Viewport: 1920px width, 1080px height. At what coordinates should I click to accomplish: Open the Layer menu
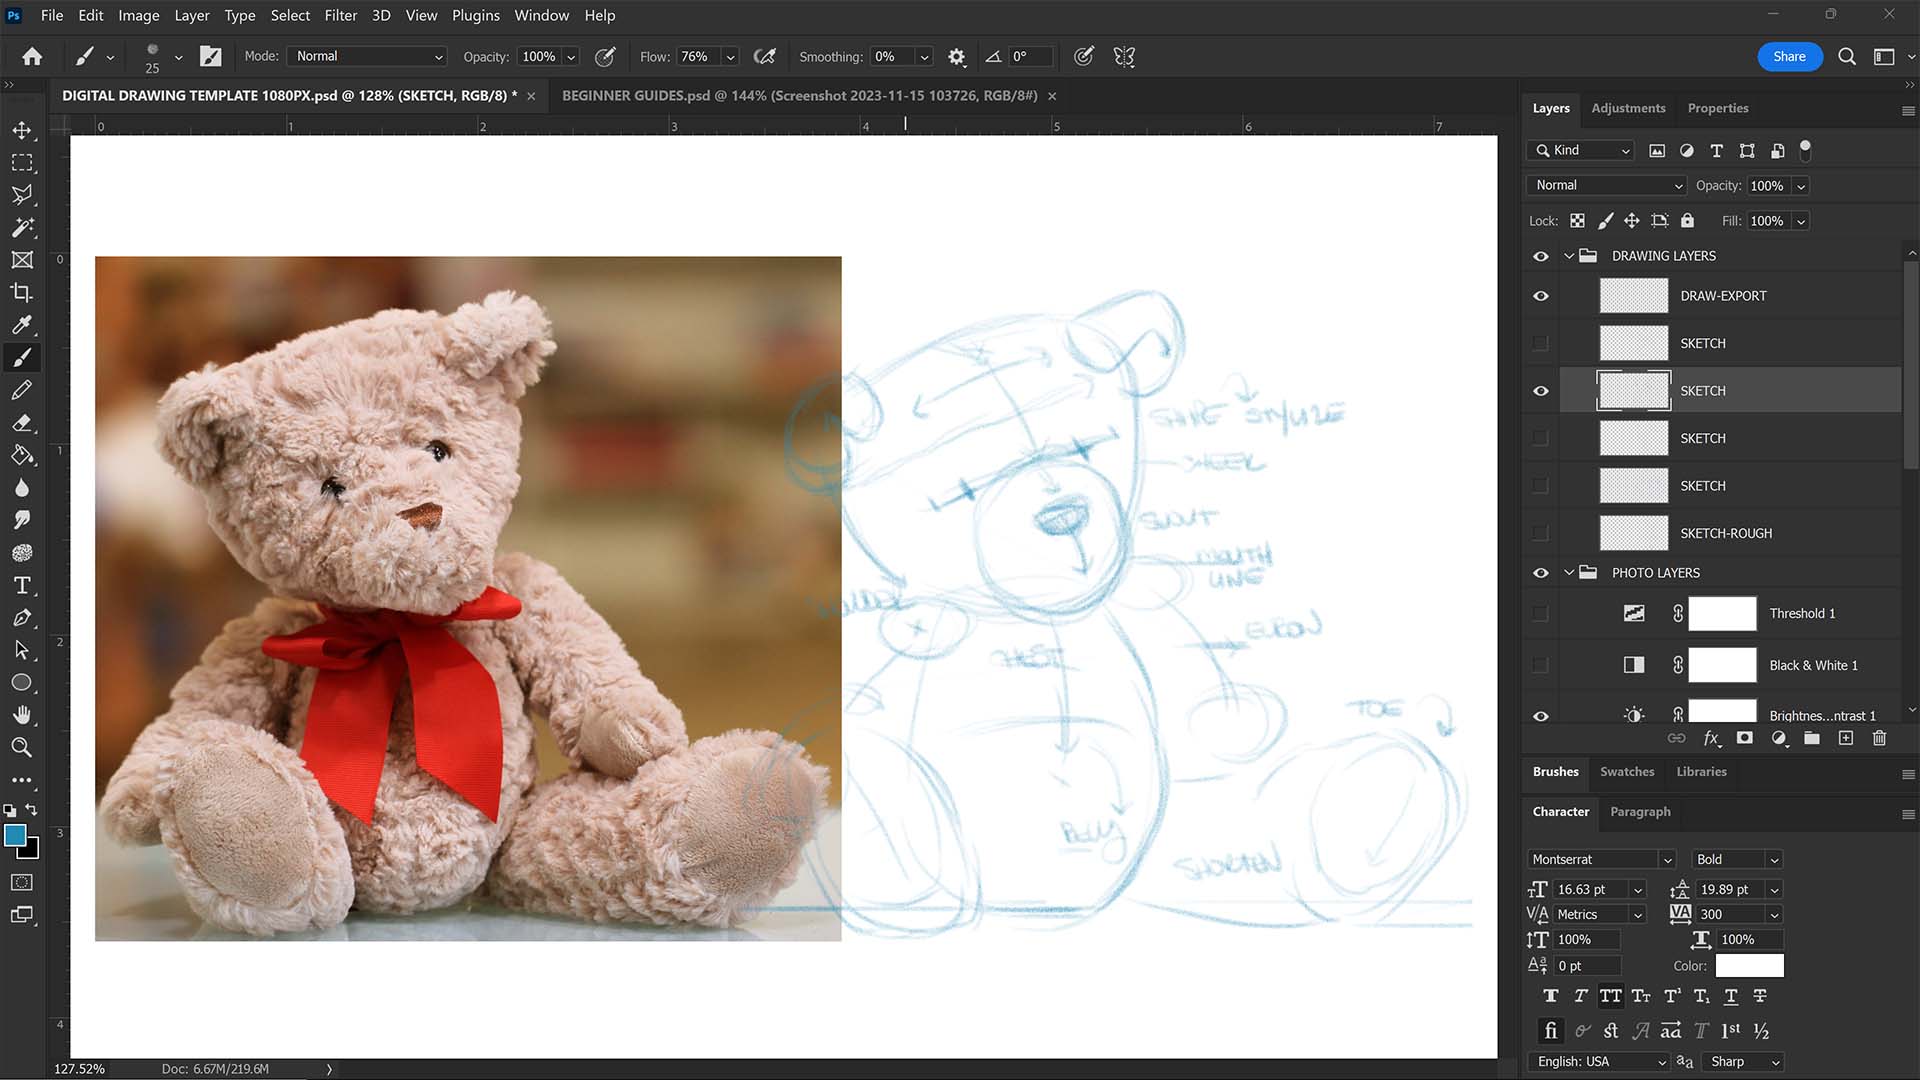(x=191, y=15)
